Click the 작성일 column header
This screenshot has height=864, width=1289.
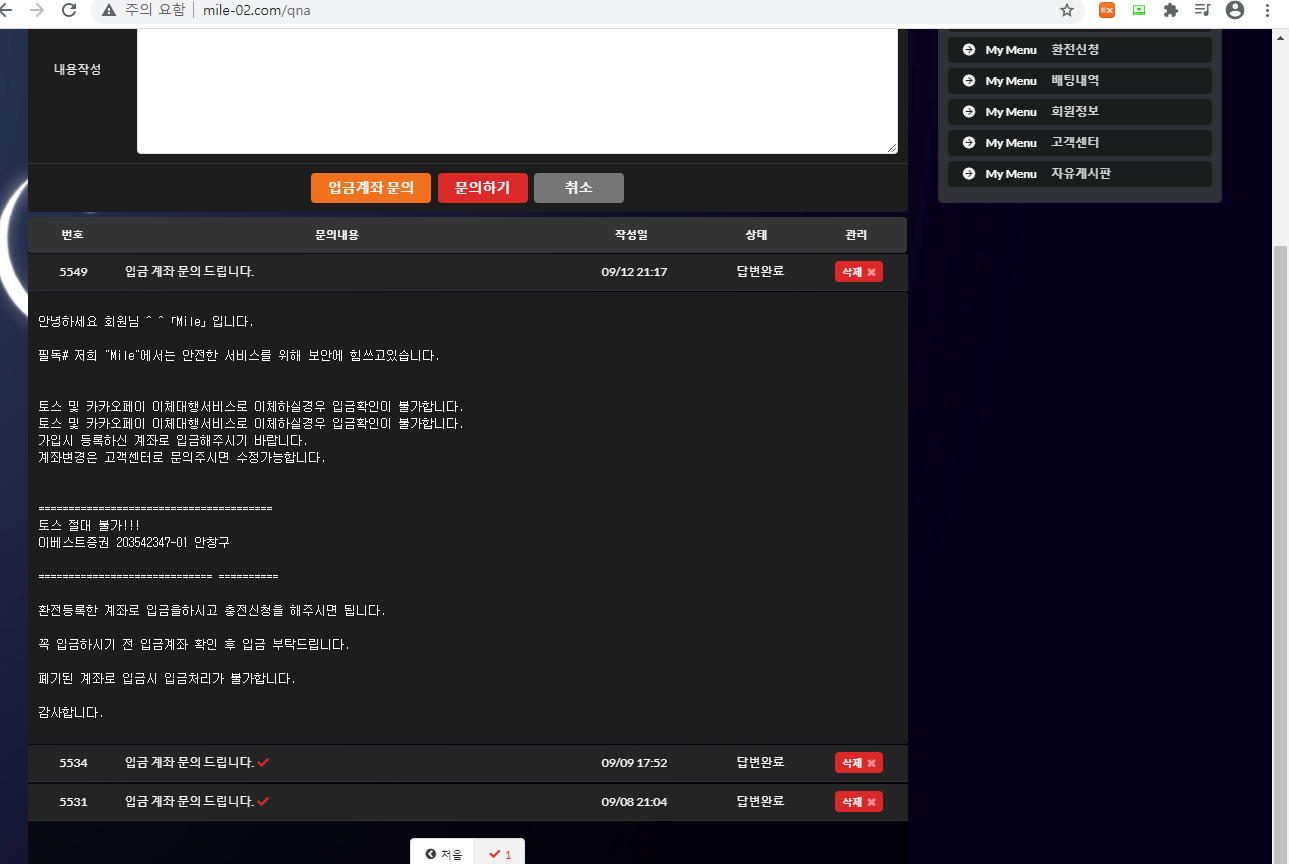coord(631,235)
